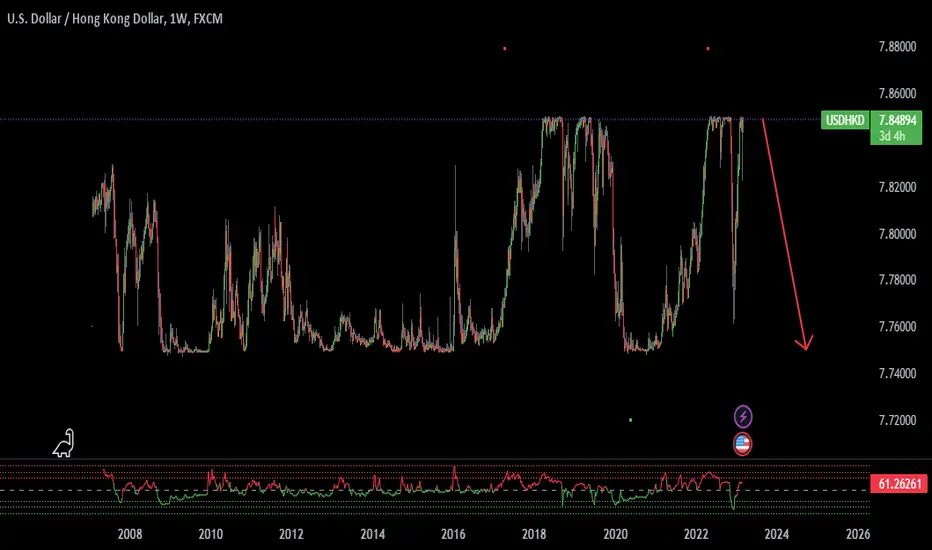The image size is (932, 550).
Task: Click the 2022 time axis label
Action: [x=696, y=534]
